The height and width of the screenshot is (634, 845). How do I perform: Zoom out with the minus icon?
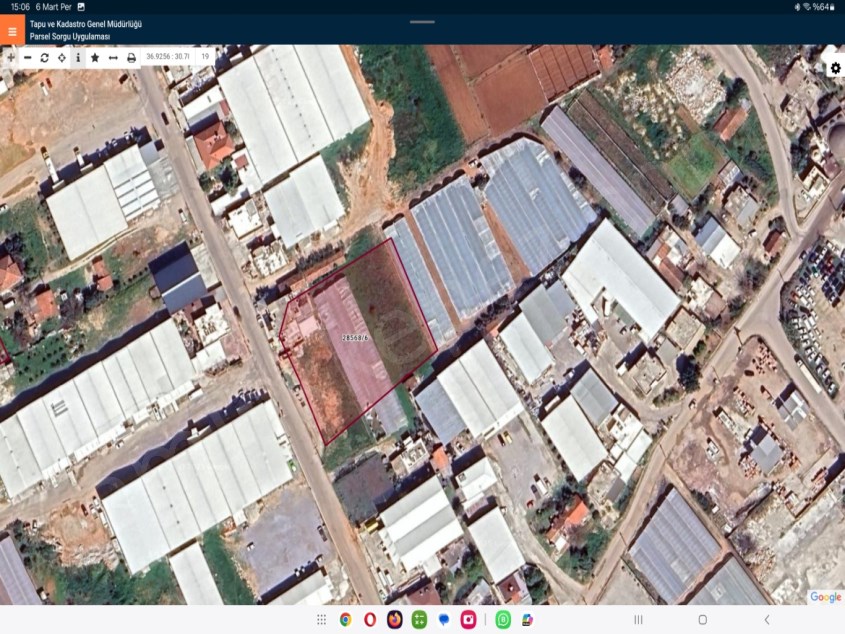click(28, 57)
